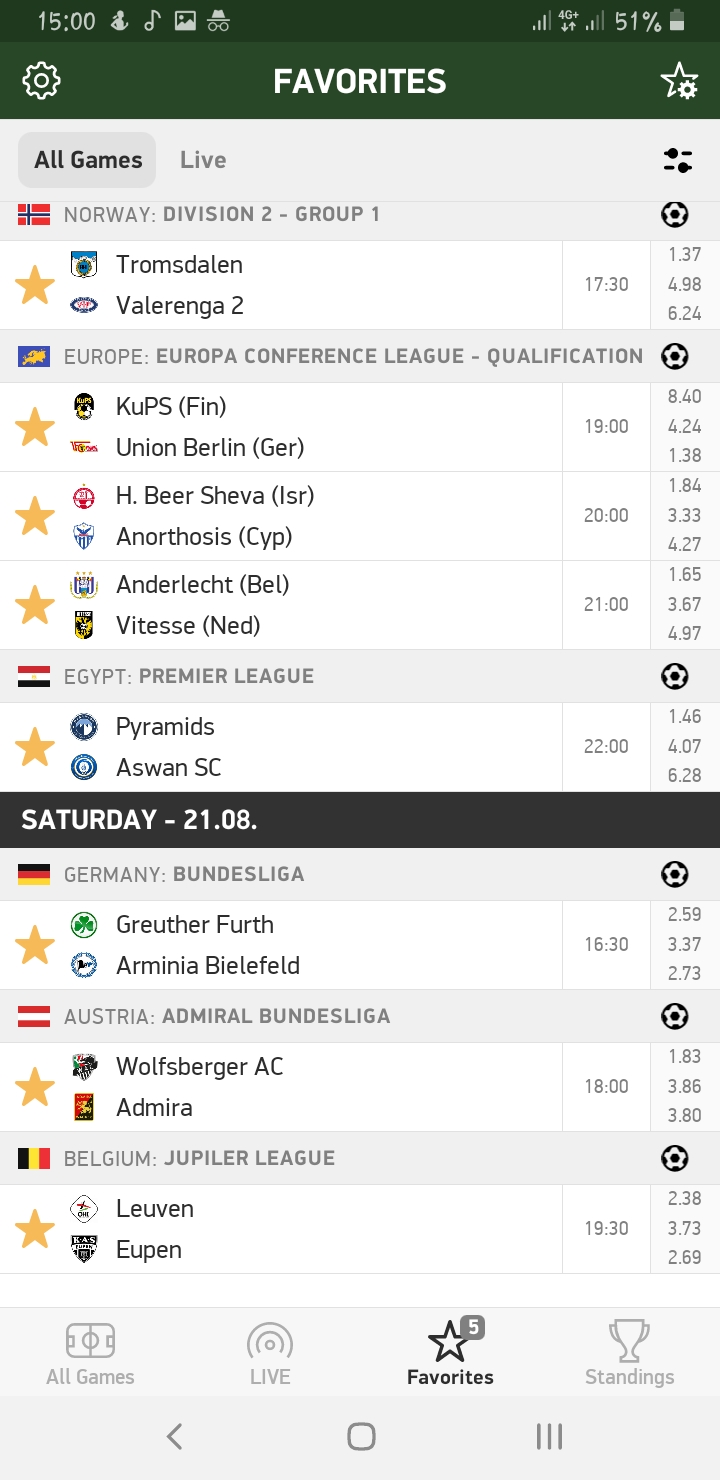The image size is (720, 1480).
Task: Unfavorite the Tromsdalen vs Valerenga 2 match
Action: point(35,285)
